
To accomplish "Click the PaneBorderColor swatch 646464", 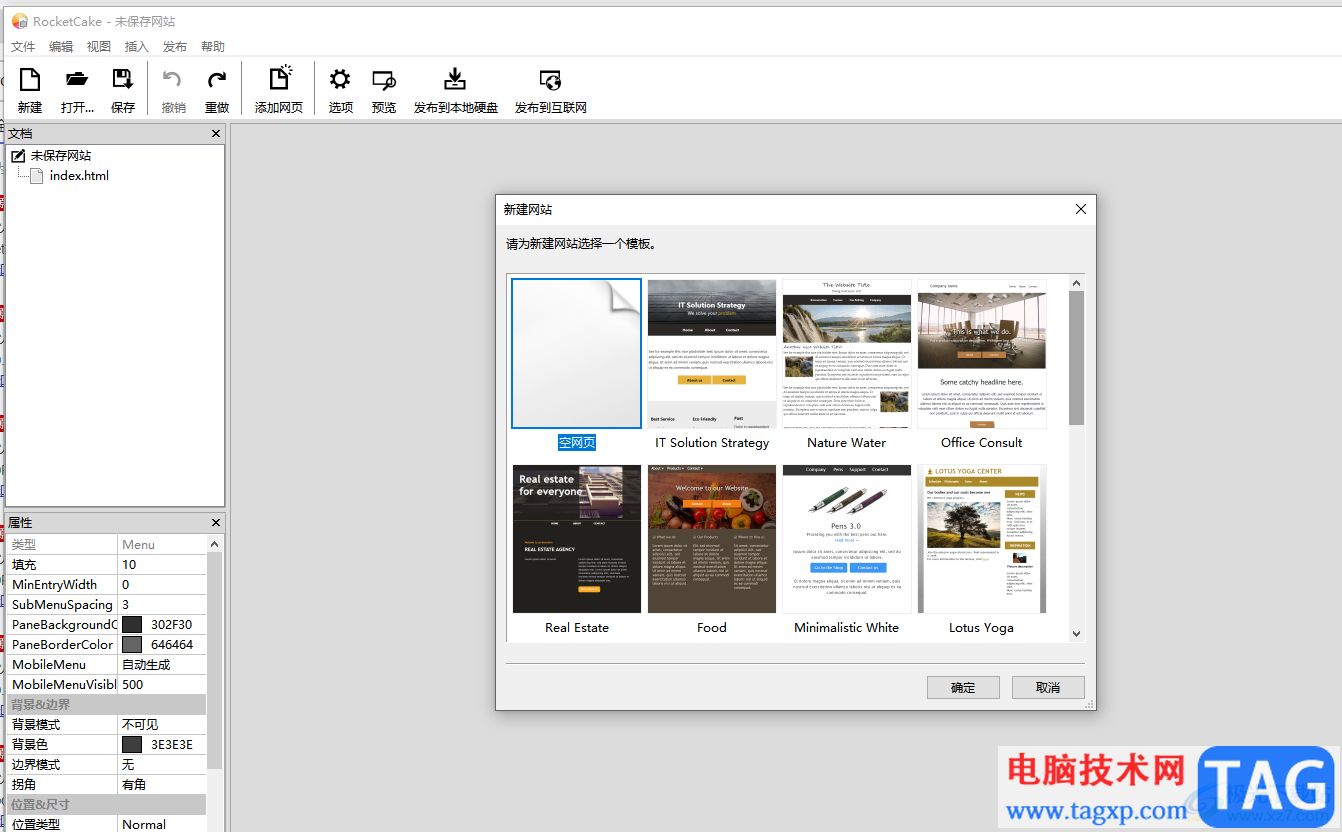I will 132,644.
